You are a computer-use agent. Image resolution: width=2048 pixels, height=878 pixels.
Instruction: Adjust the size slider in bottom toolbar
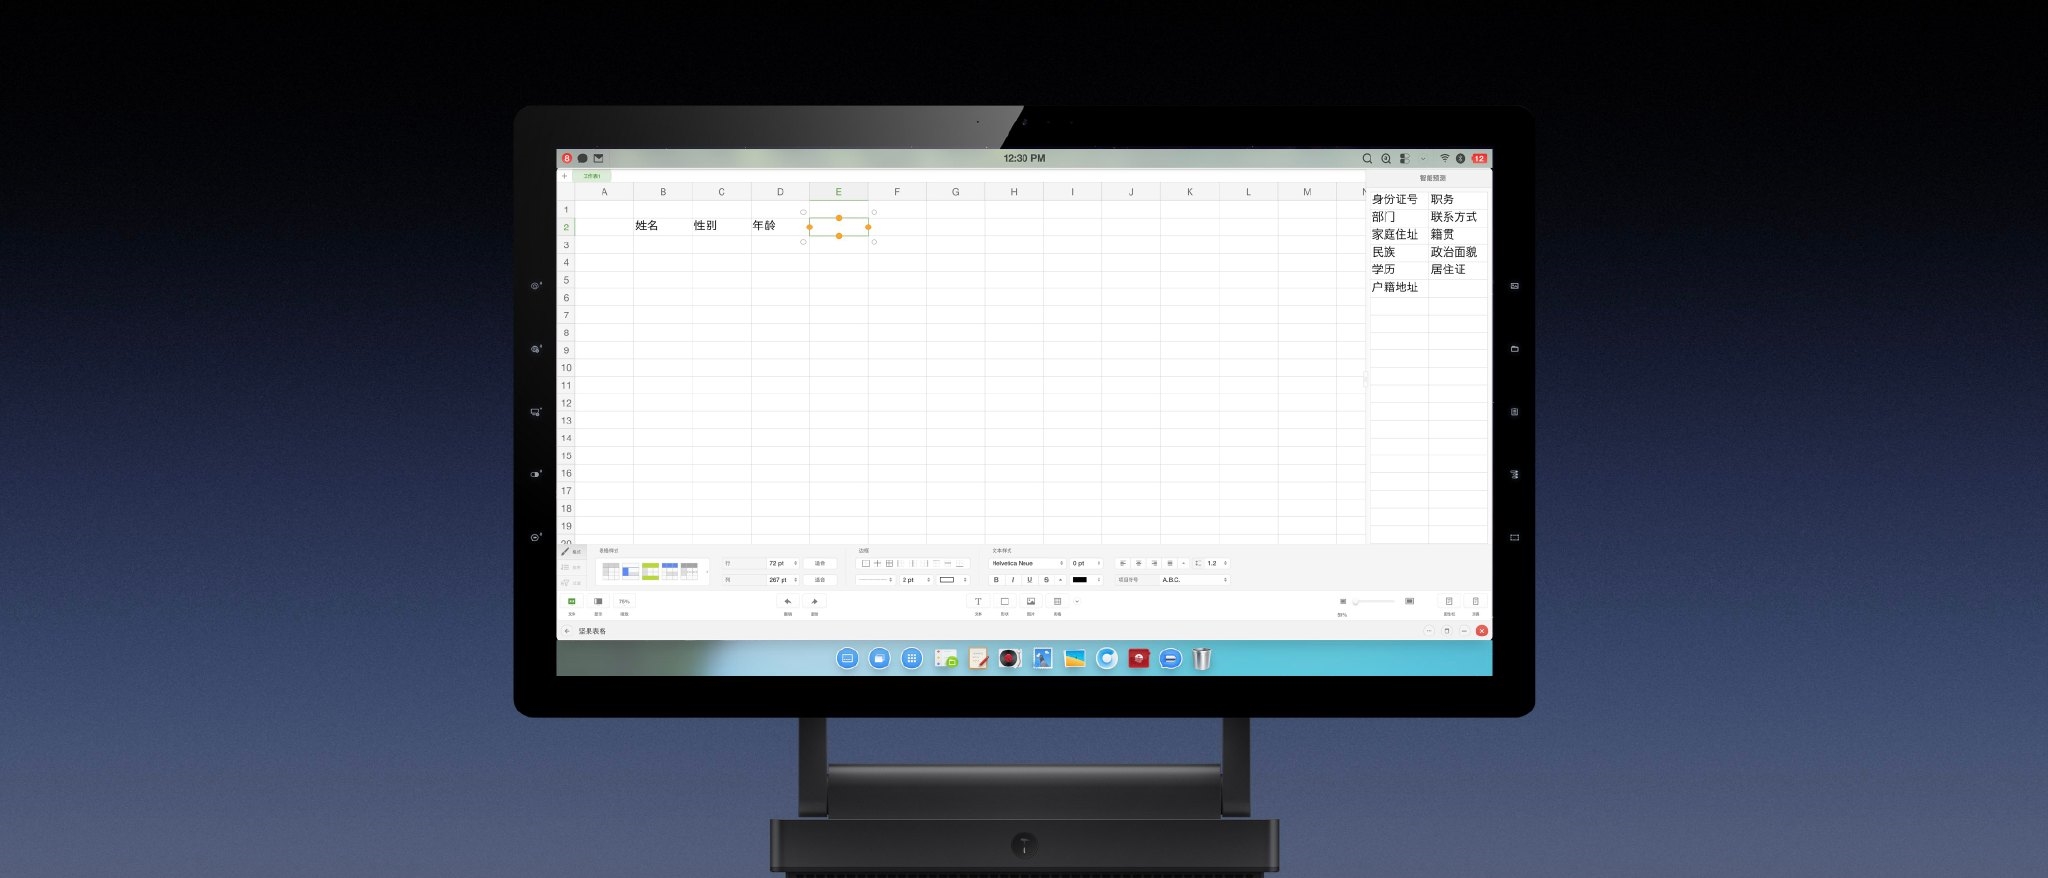tap(1375, 602)
